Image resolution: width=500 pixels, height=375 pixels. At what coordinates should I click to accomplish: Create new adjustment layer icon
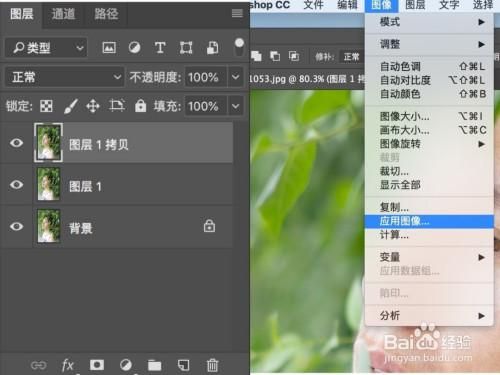126,365
